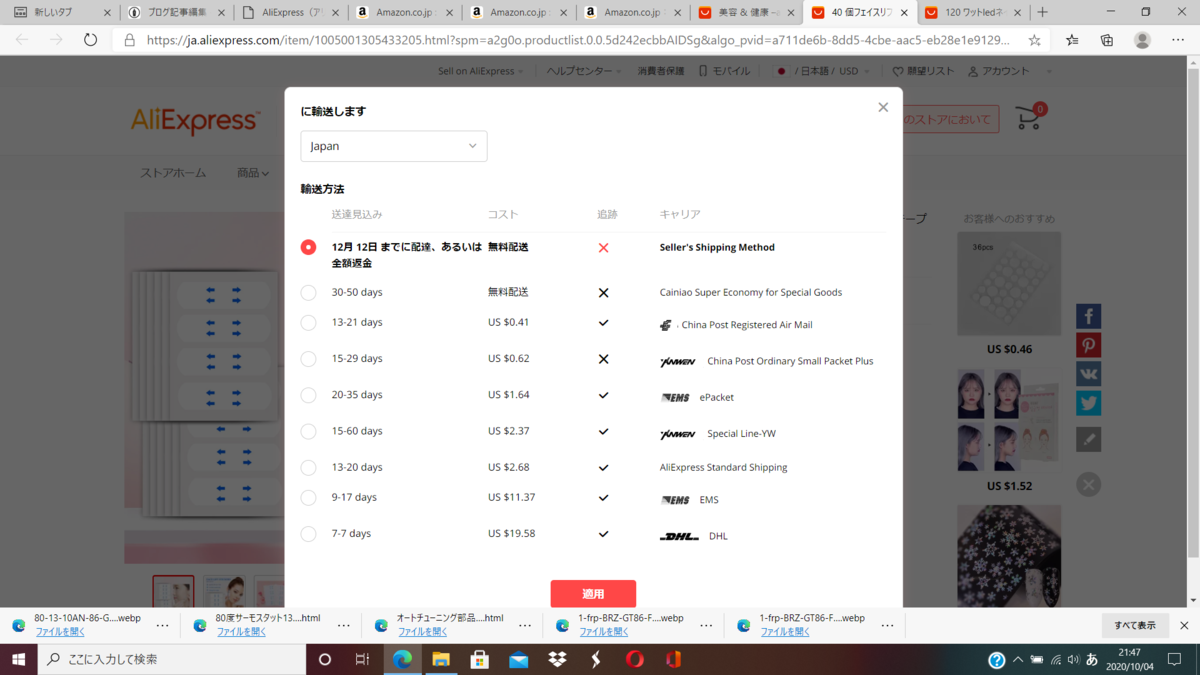Share the product on Facebook
The height and width of the screenshot is (675, 1200).
click(x=1089, y=316)
